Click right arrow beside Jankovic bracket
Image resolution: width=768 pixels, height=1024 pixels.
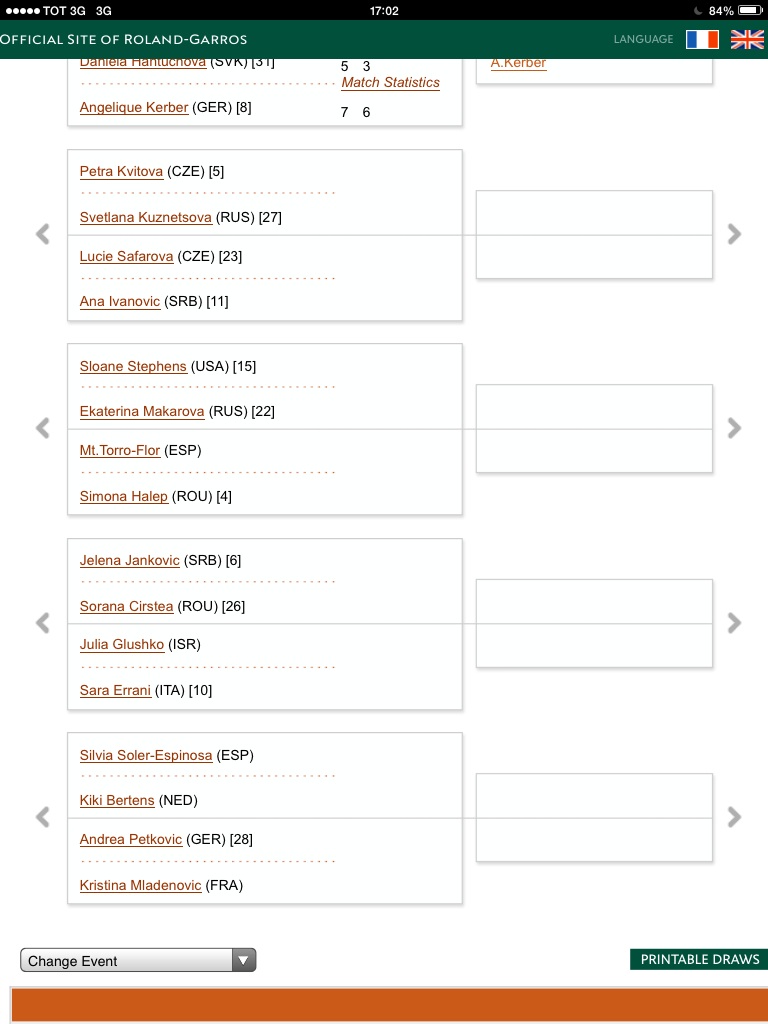(x=735, y=623)
